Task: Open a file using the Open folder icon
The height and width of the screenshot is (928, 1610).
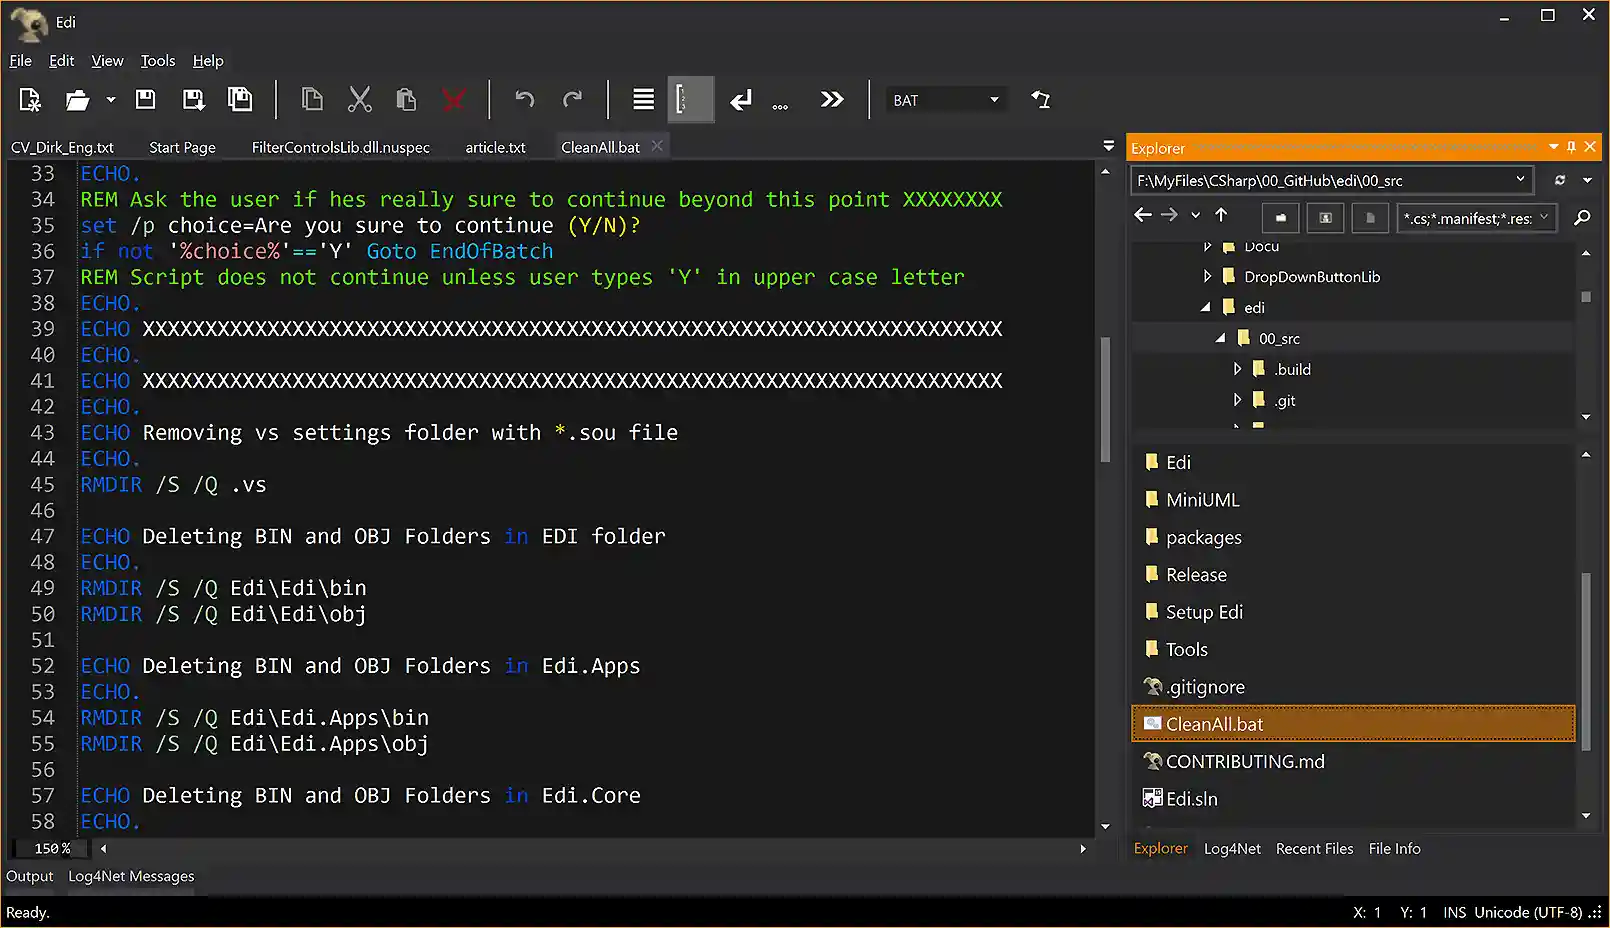Action: coord(76,99)
